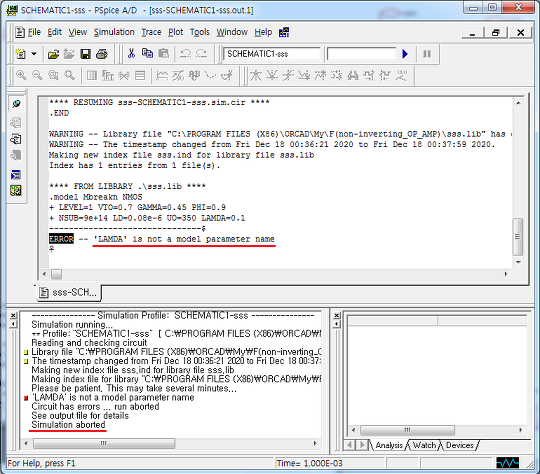The image size is (540, 474).
Task: Click the yellow-green icon in left sidebar
Action: tap(16, 190)
